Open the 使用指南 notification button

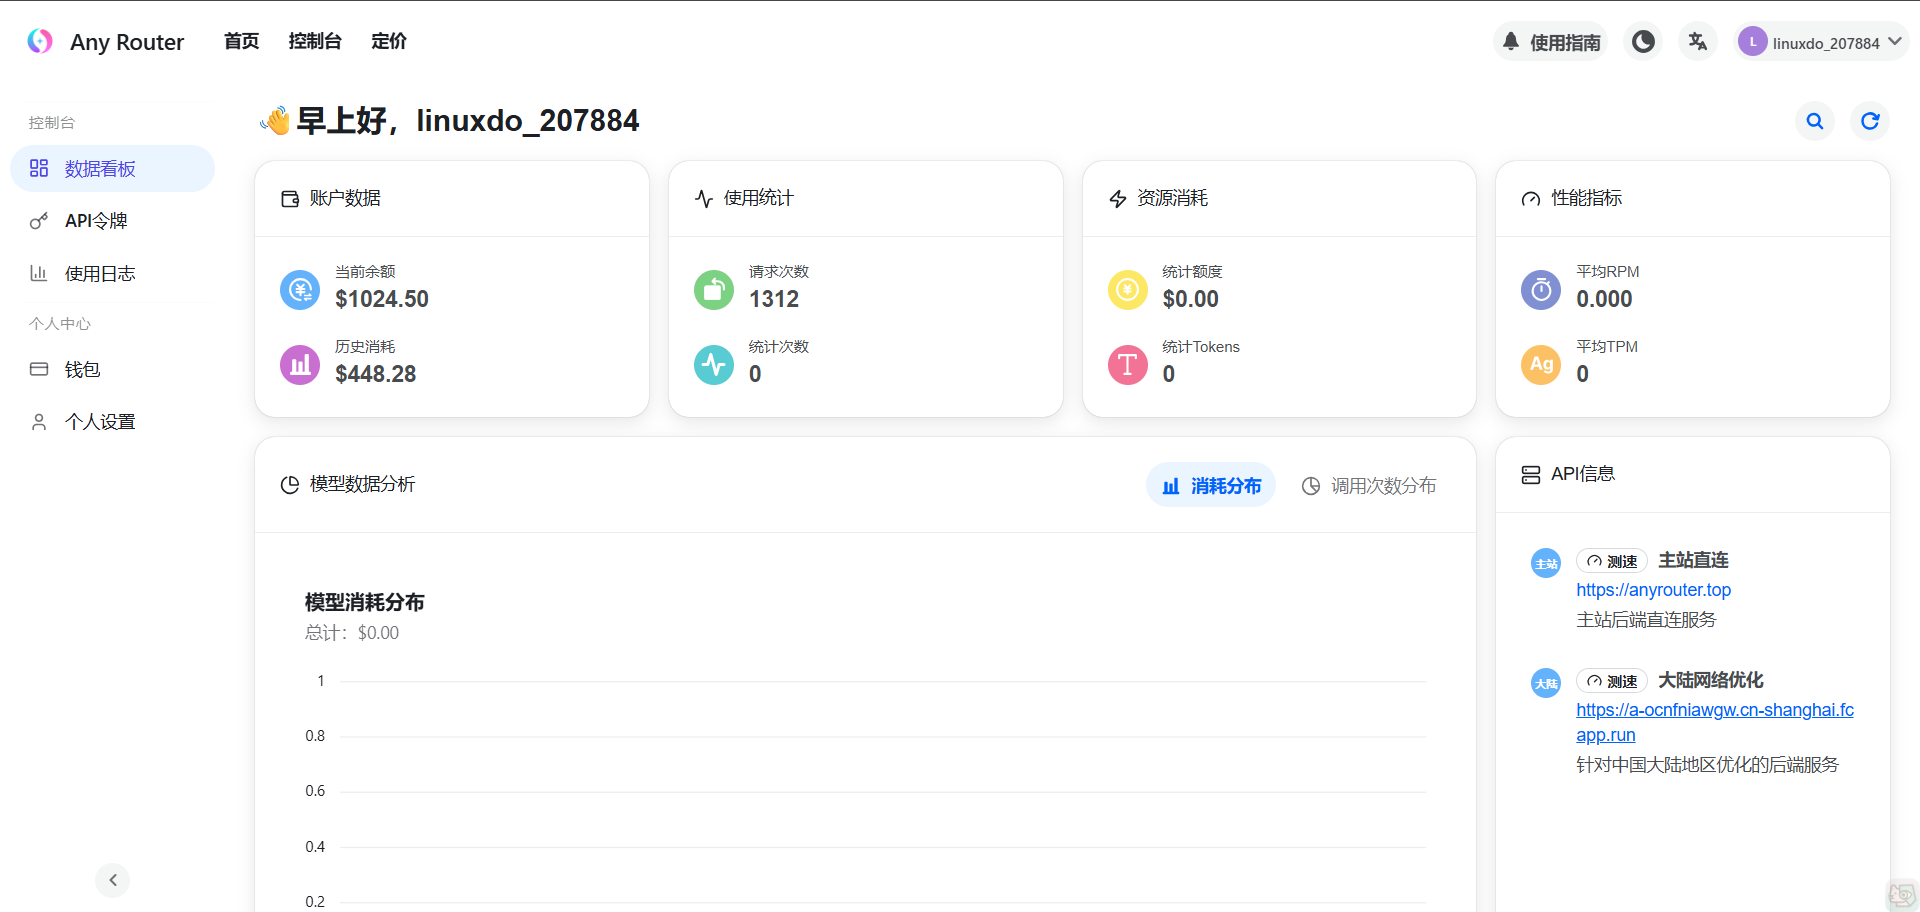pos(1550,42)
